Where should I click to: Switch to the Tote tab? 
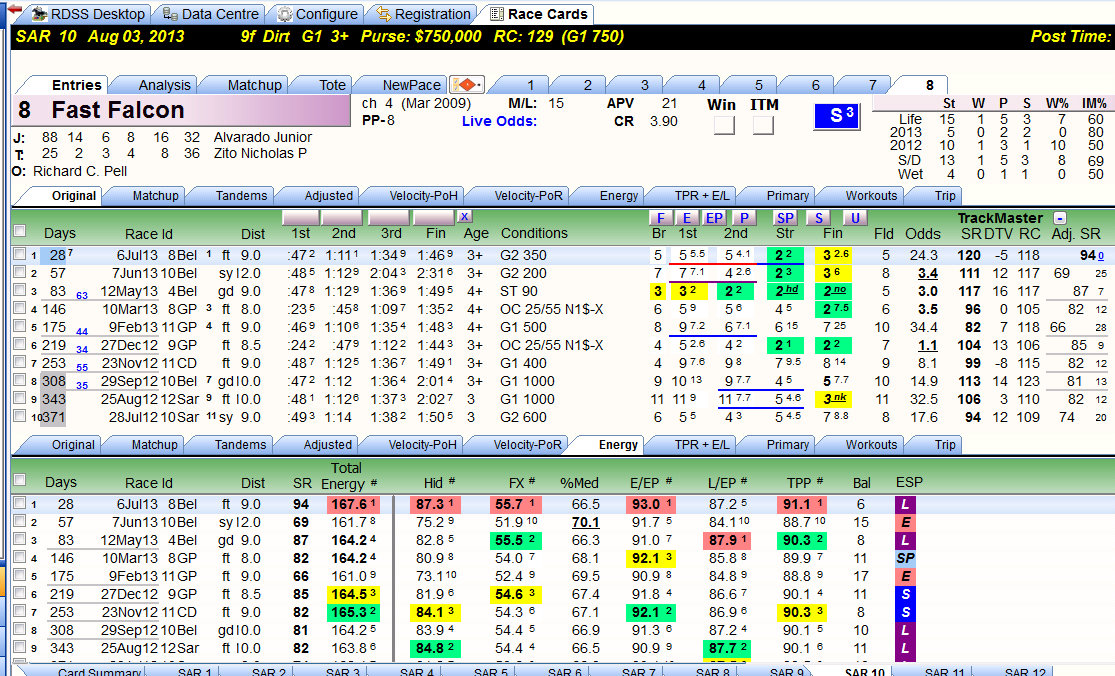[x=332, y=85]
